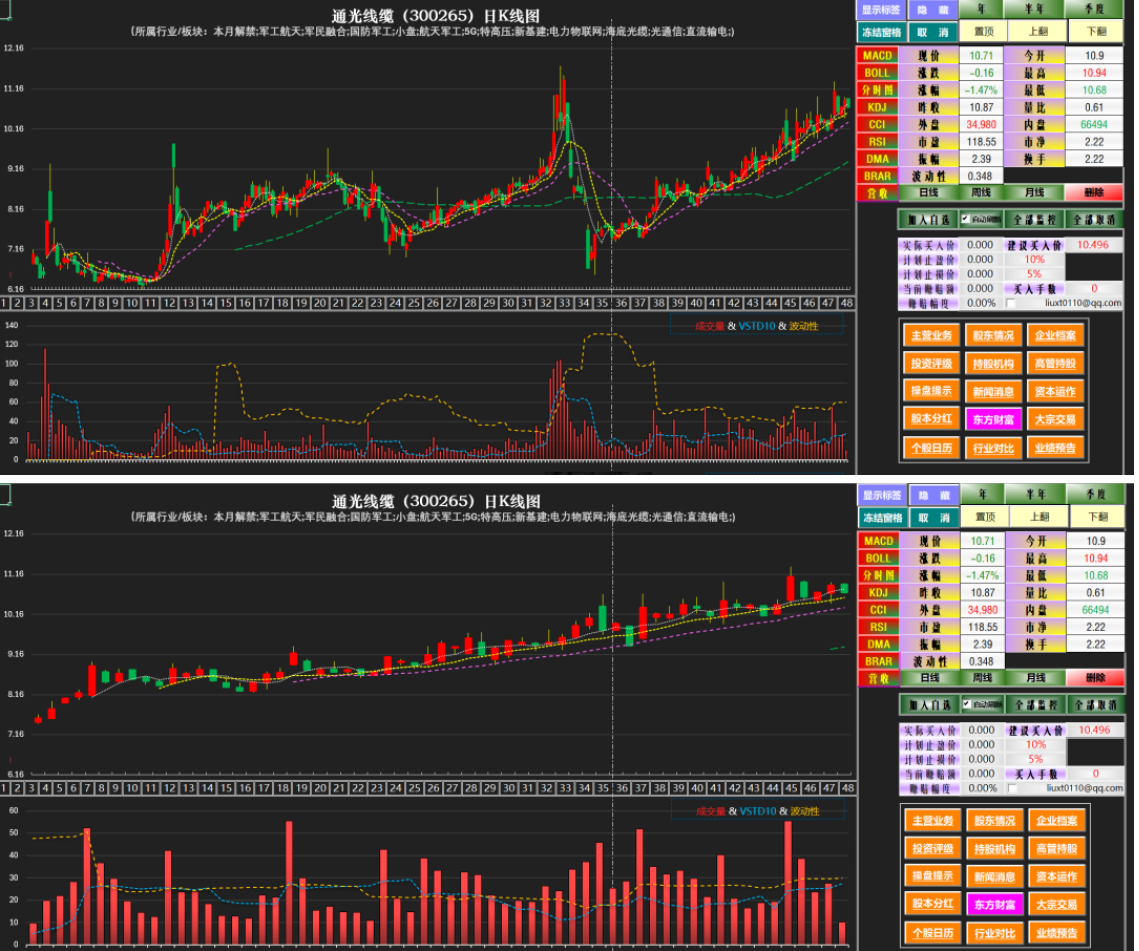Viewport: 1139px width, 951px height.
Task: Click the 建议买入价 value 10.496 in upper panel
Action: 1093,245
